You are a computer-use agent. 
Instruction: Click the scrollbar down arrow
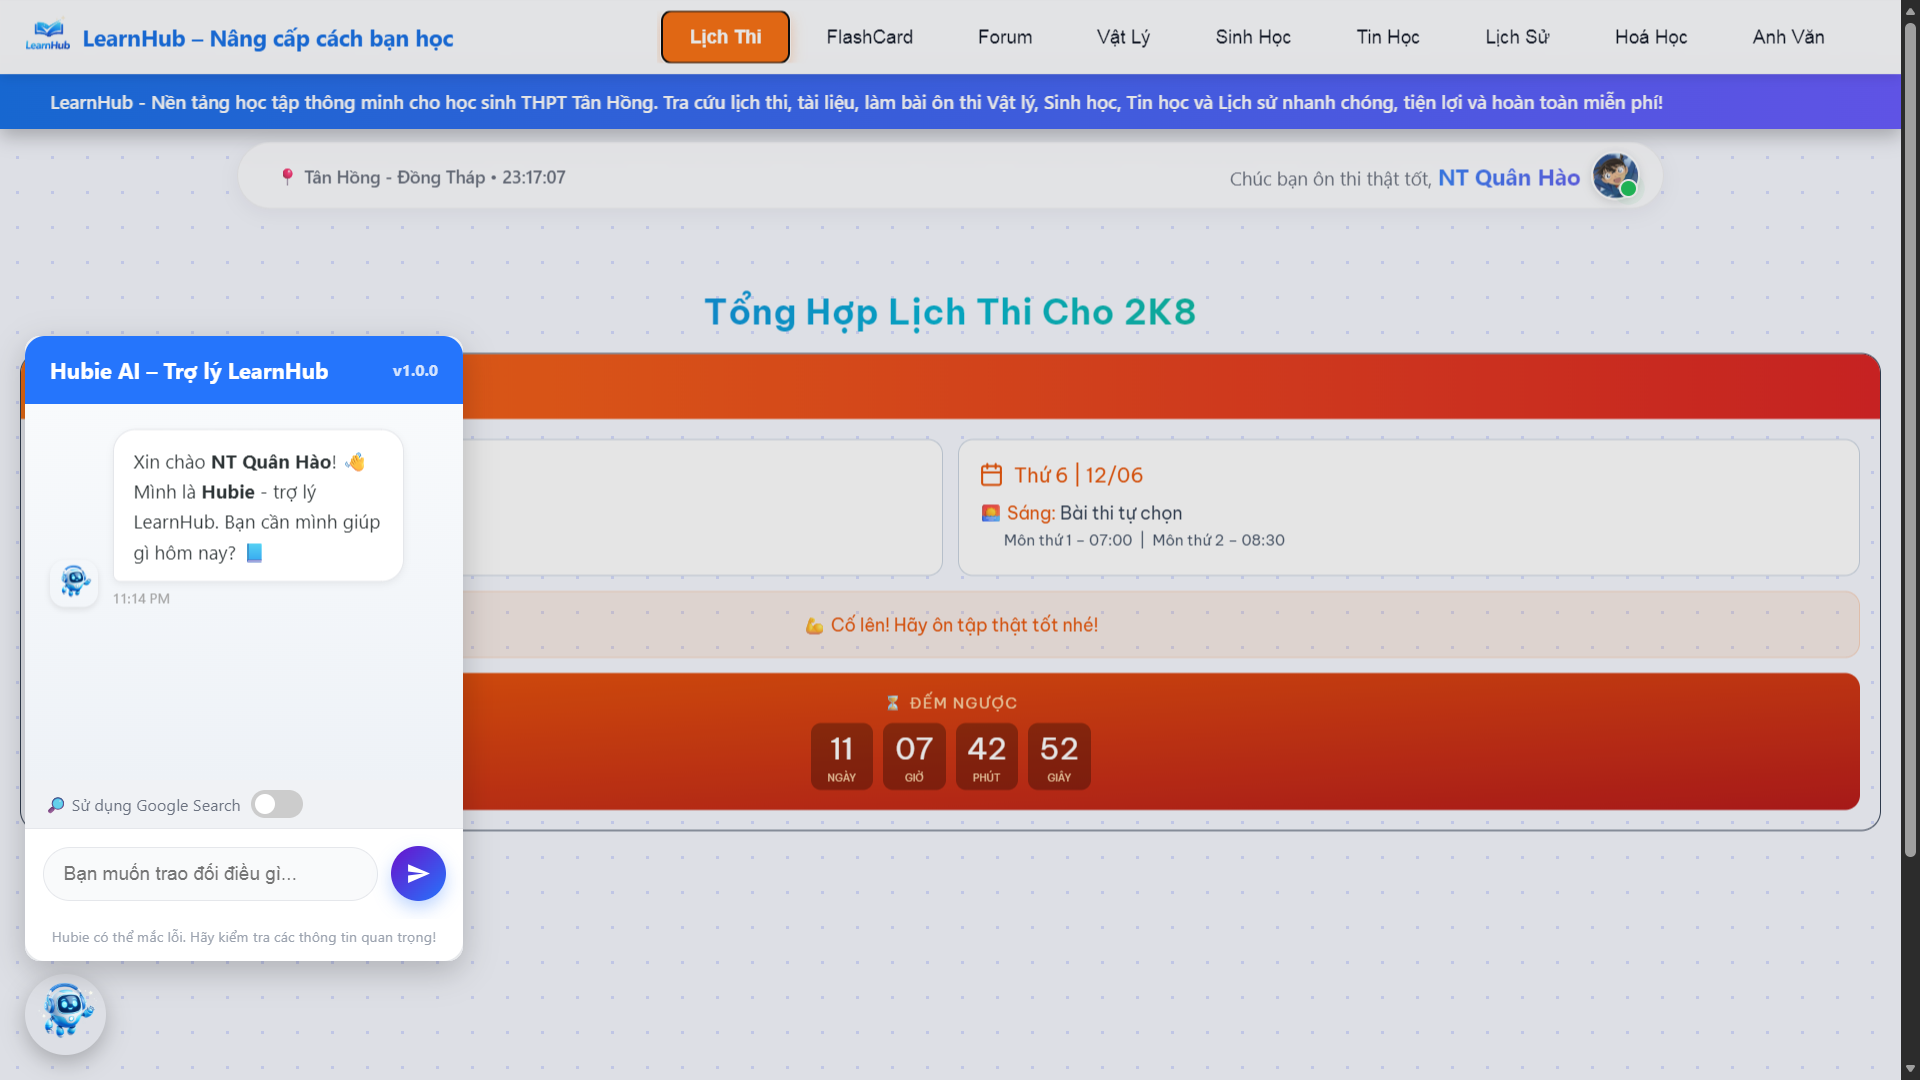[x=1910, y=1069]
